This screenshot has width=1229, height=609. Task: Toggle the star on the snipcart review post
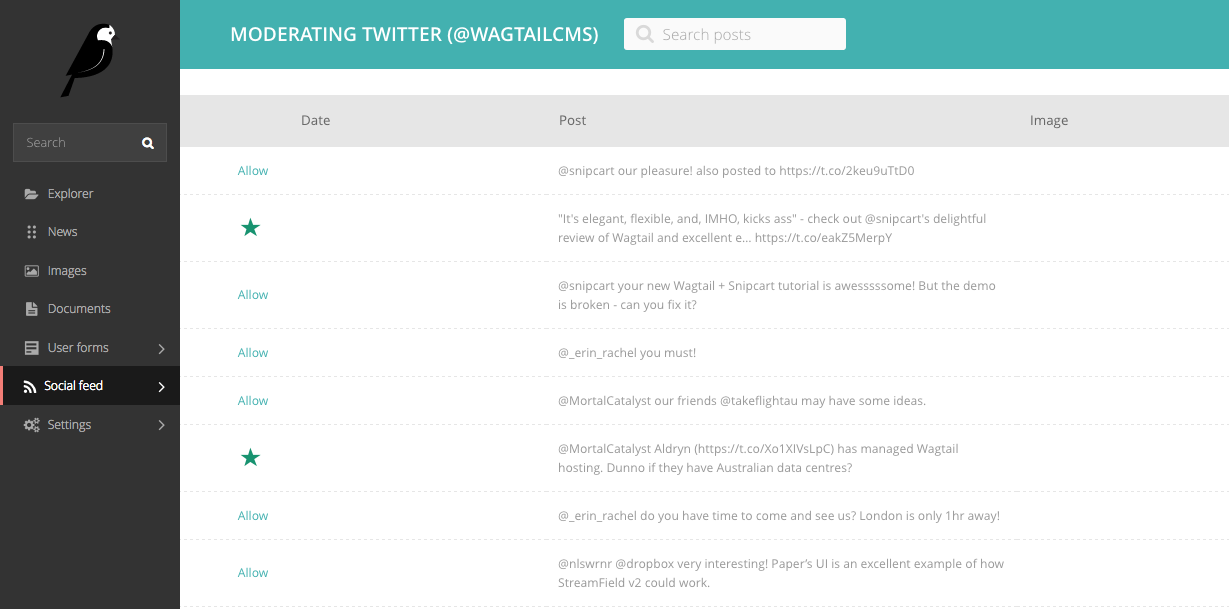(x=251, y=228)
